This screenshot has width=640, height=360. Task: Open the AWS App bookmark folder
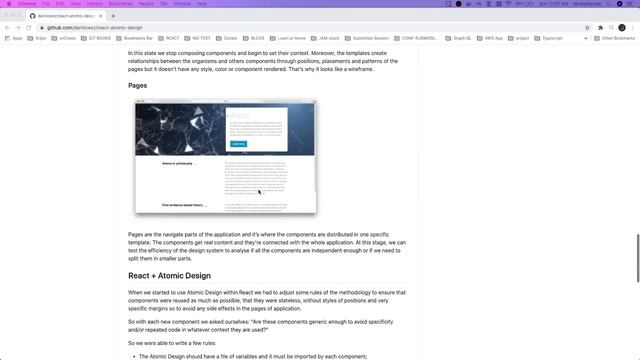(490, 38)
